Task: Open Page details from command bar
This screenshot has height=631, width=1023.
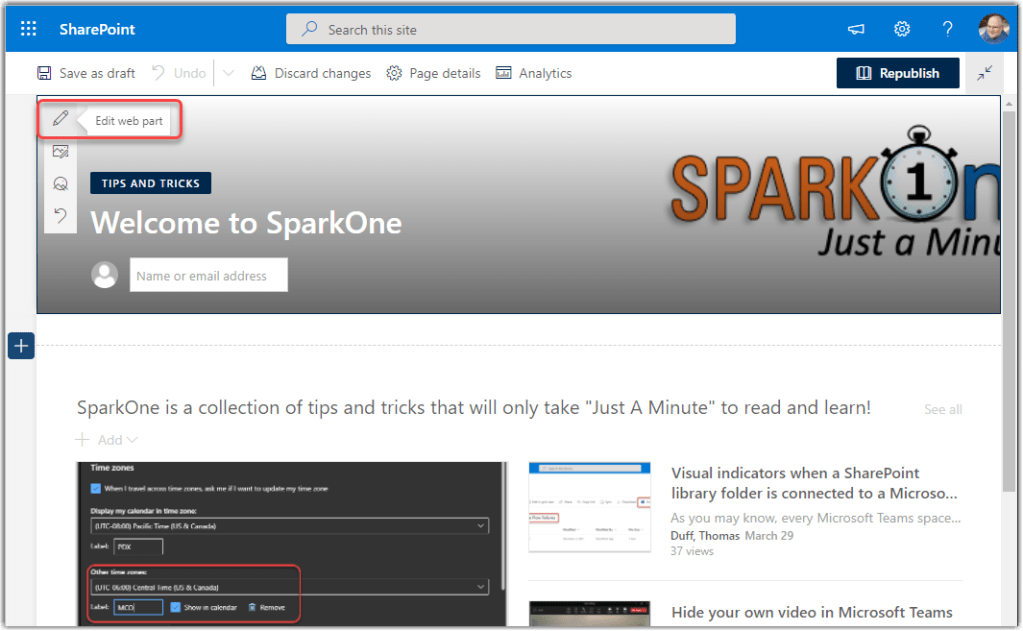Action: [433, 73]
